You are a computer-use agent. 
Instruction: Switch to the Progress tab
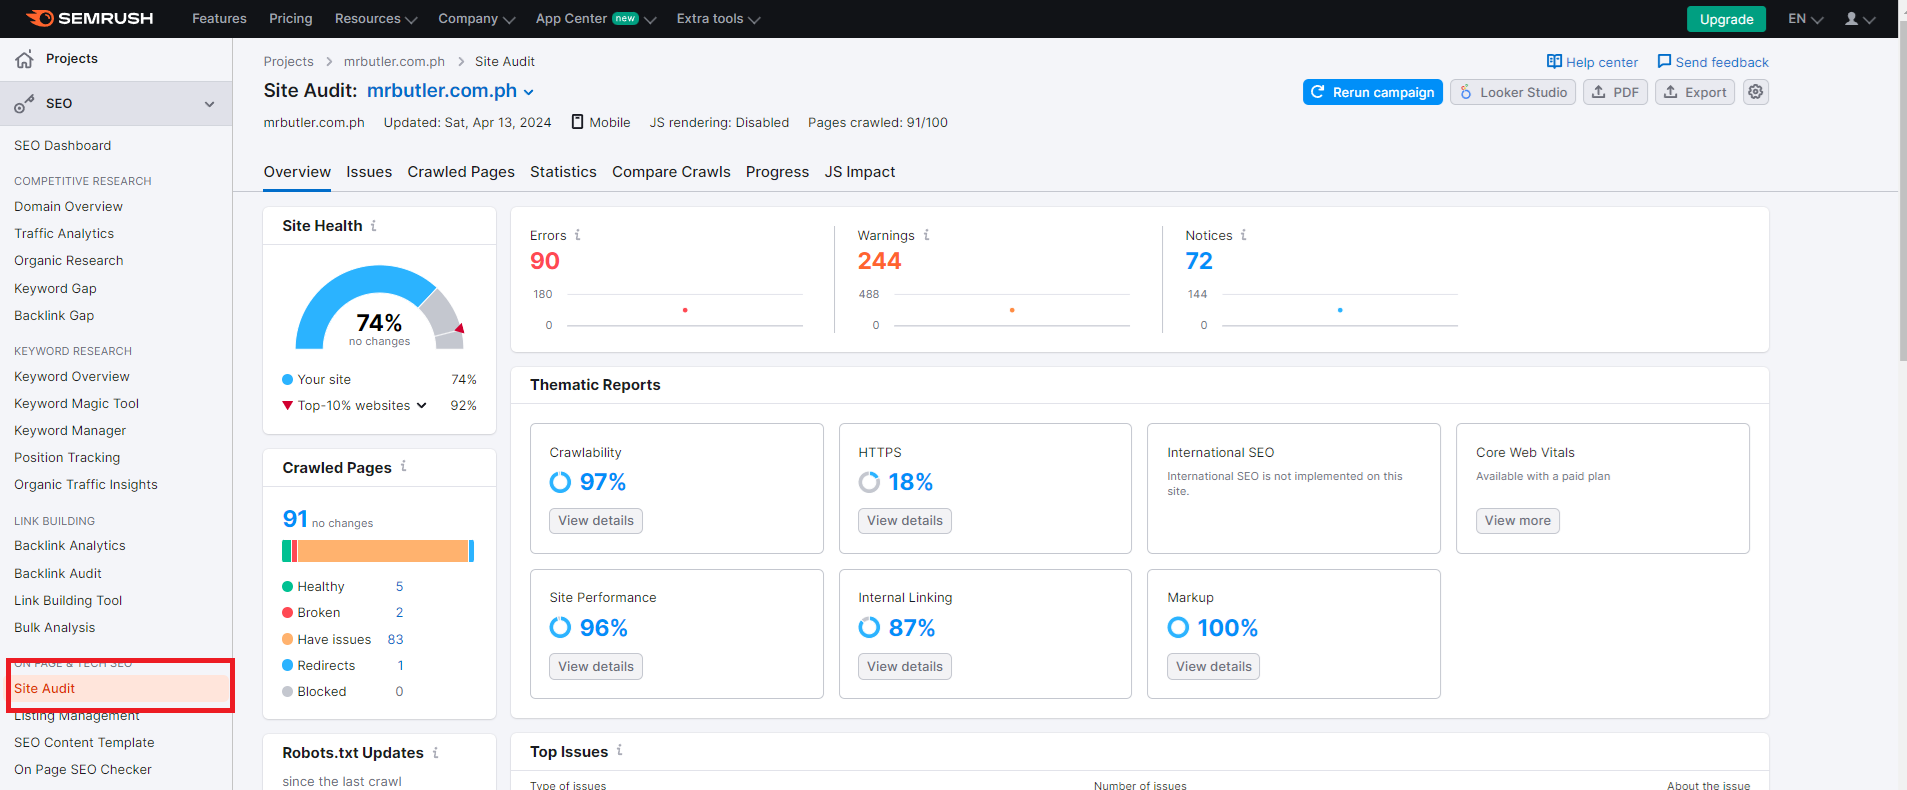(777, 172)
